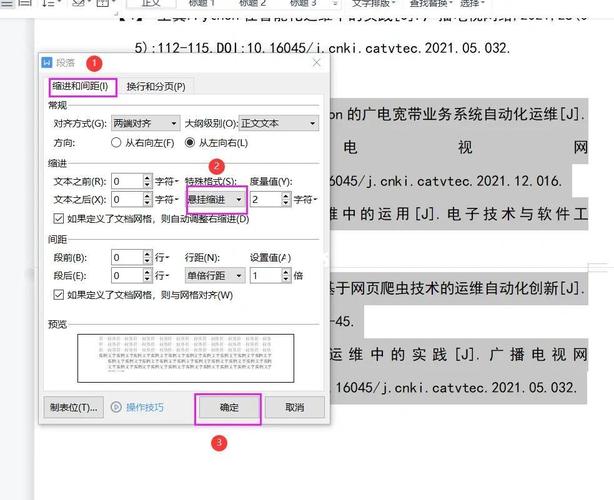Open the 制表位(T)... settings button

74,407
